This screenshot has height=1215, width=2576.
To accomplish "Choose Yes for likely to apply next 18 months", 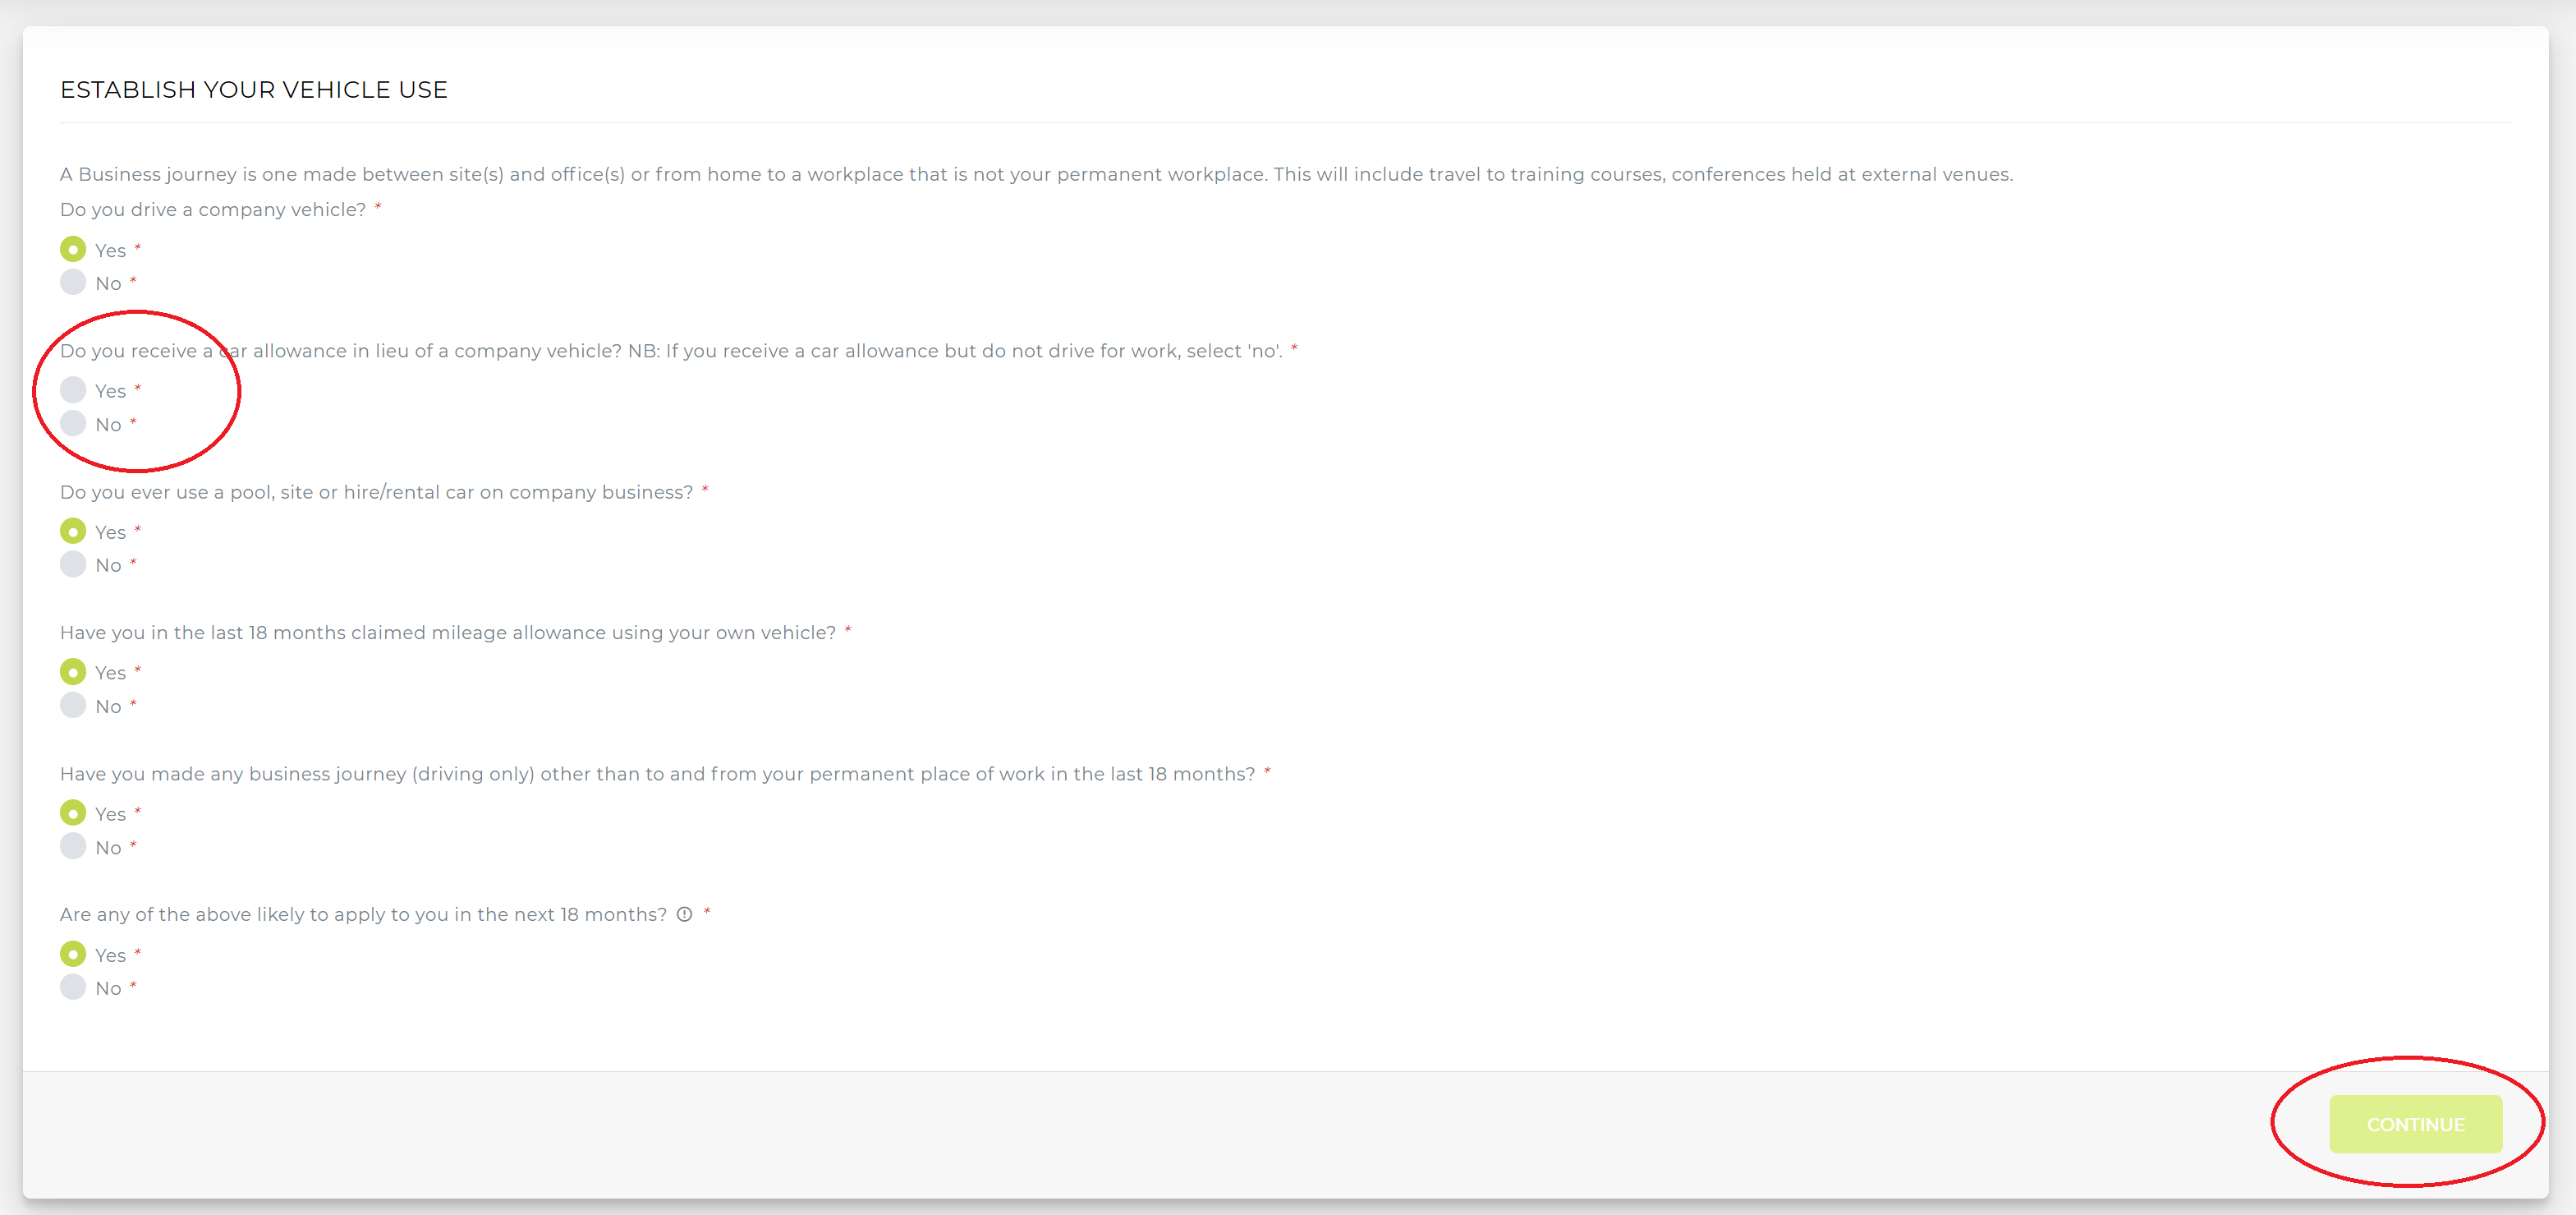I will coord(73,954).
